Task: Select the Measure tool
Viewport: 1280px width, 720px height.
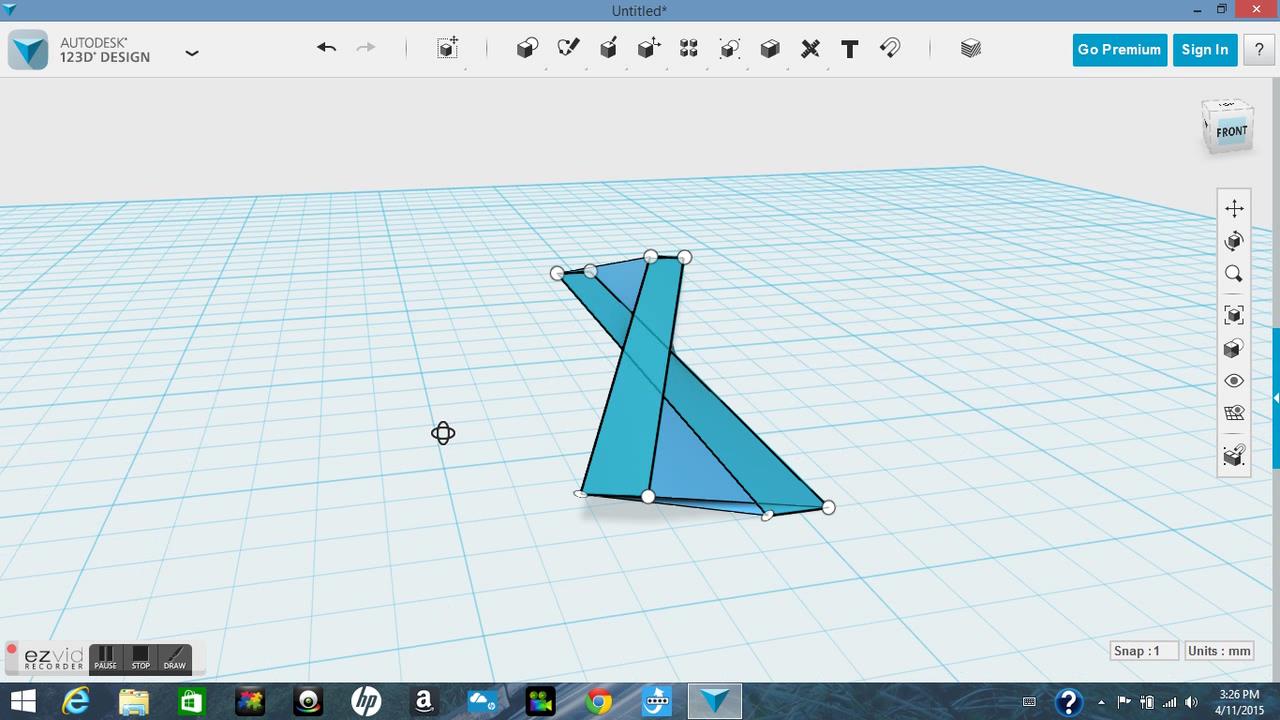Action: pos(810,48)
